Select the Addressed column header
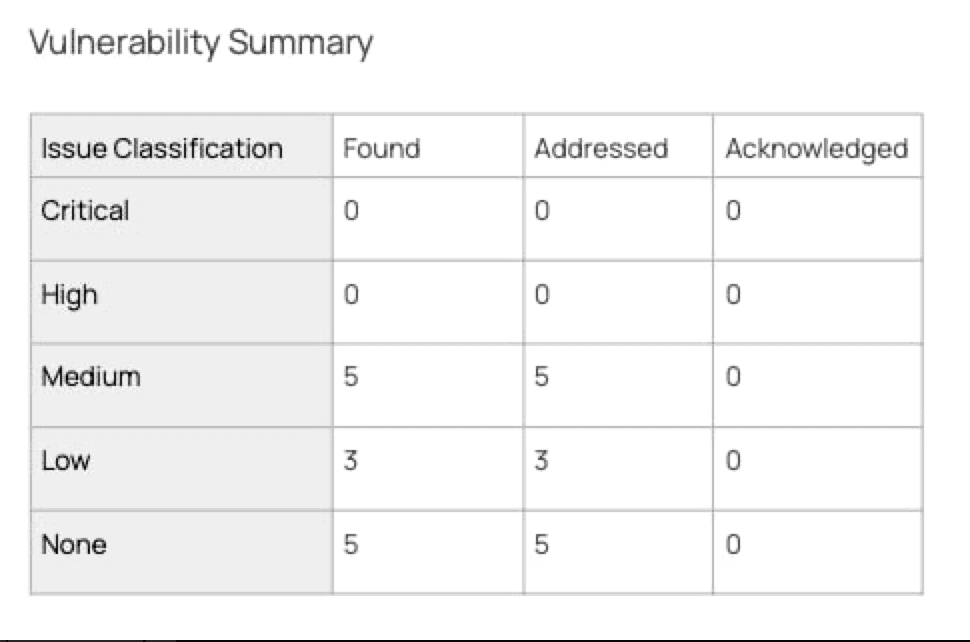The width and height of the screenshot is (970, 642). (x=600, y=149)
